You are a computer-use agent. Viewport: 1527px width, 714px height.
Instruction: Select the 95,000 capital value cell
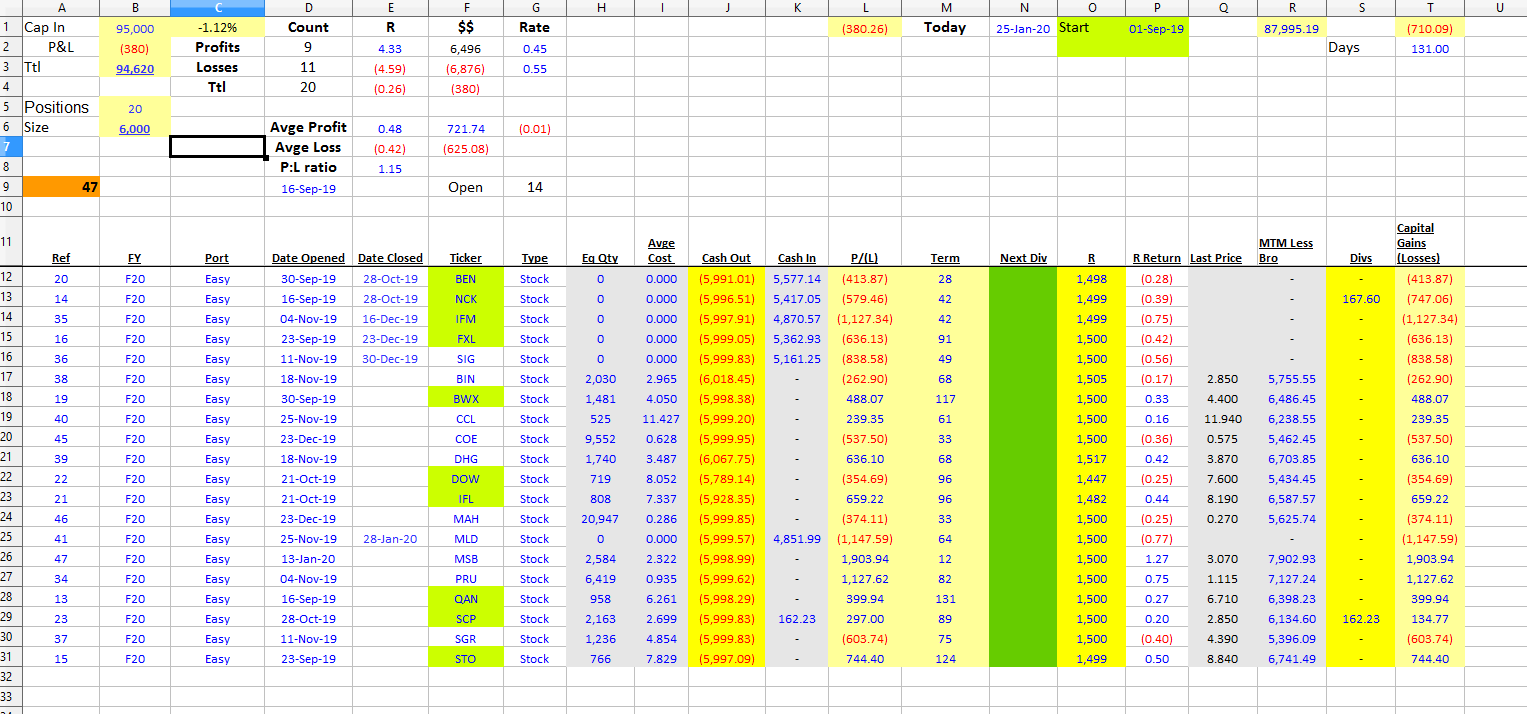135,28
